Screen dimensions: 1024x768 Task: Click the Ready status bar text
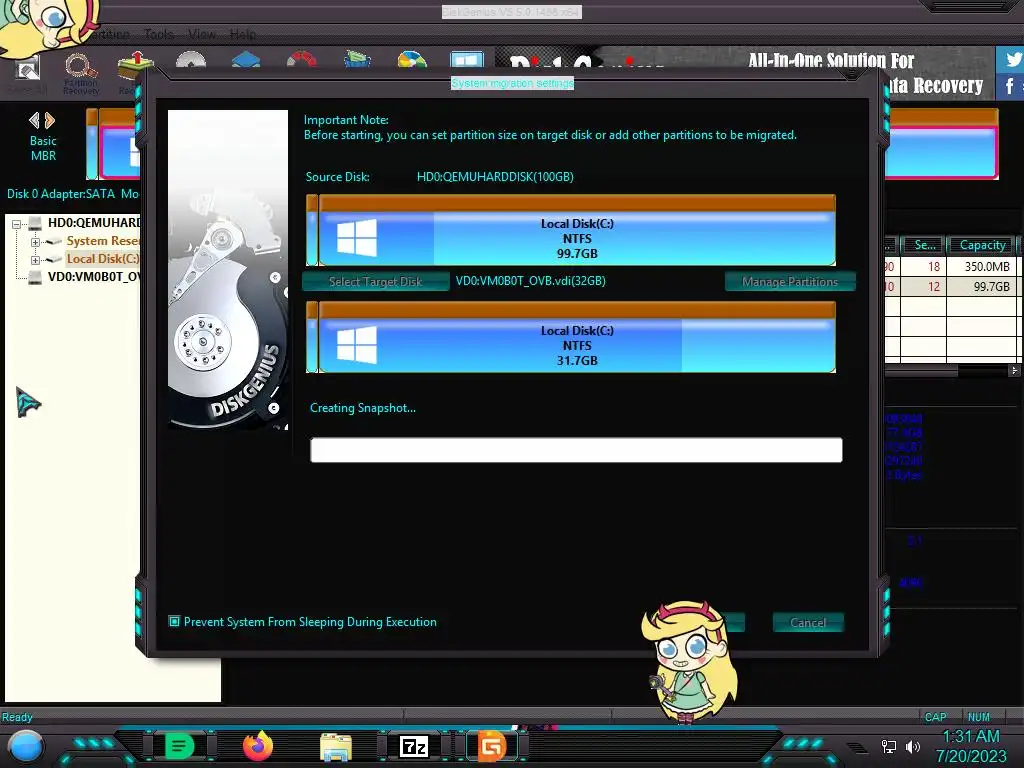point(17,717)
